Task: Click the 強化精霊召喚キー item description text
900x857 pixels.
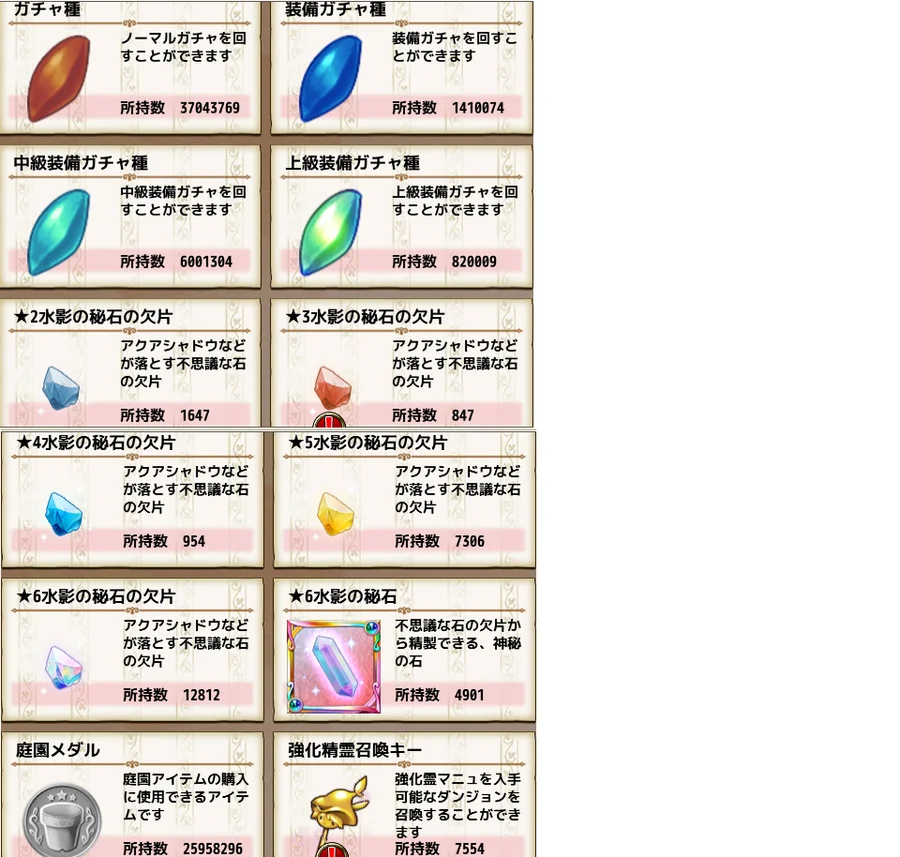Action: [457, 805]
